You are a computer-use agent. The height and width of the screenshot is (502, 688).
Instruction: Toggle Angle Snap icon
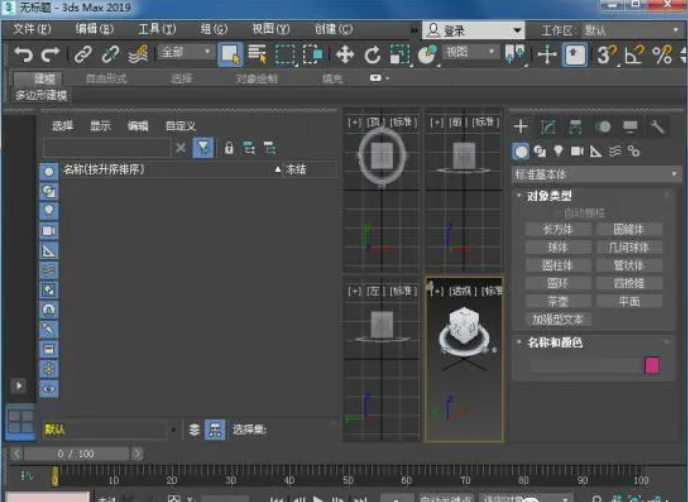point(634,55)
